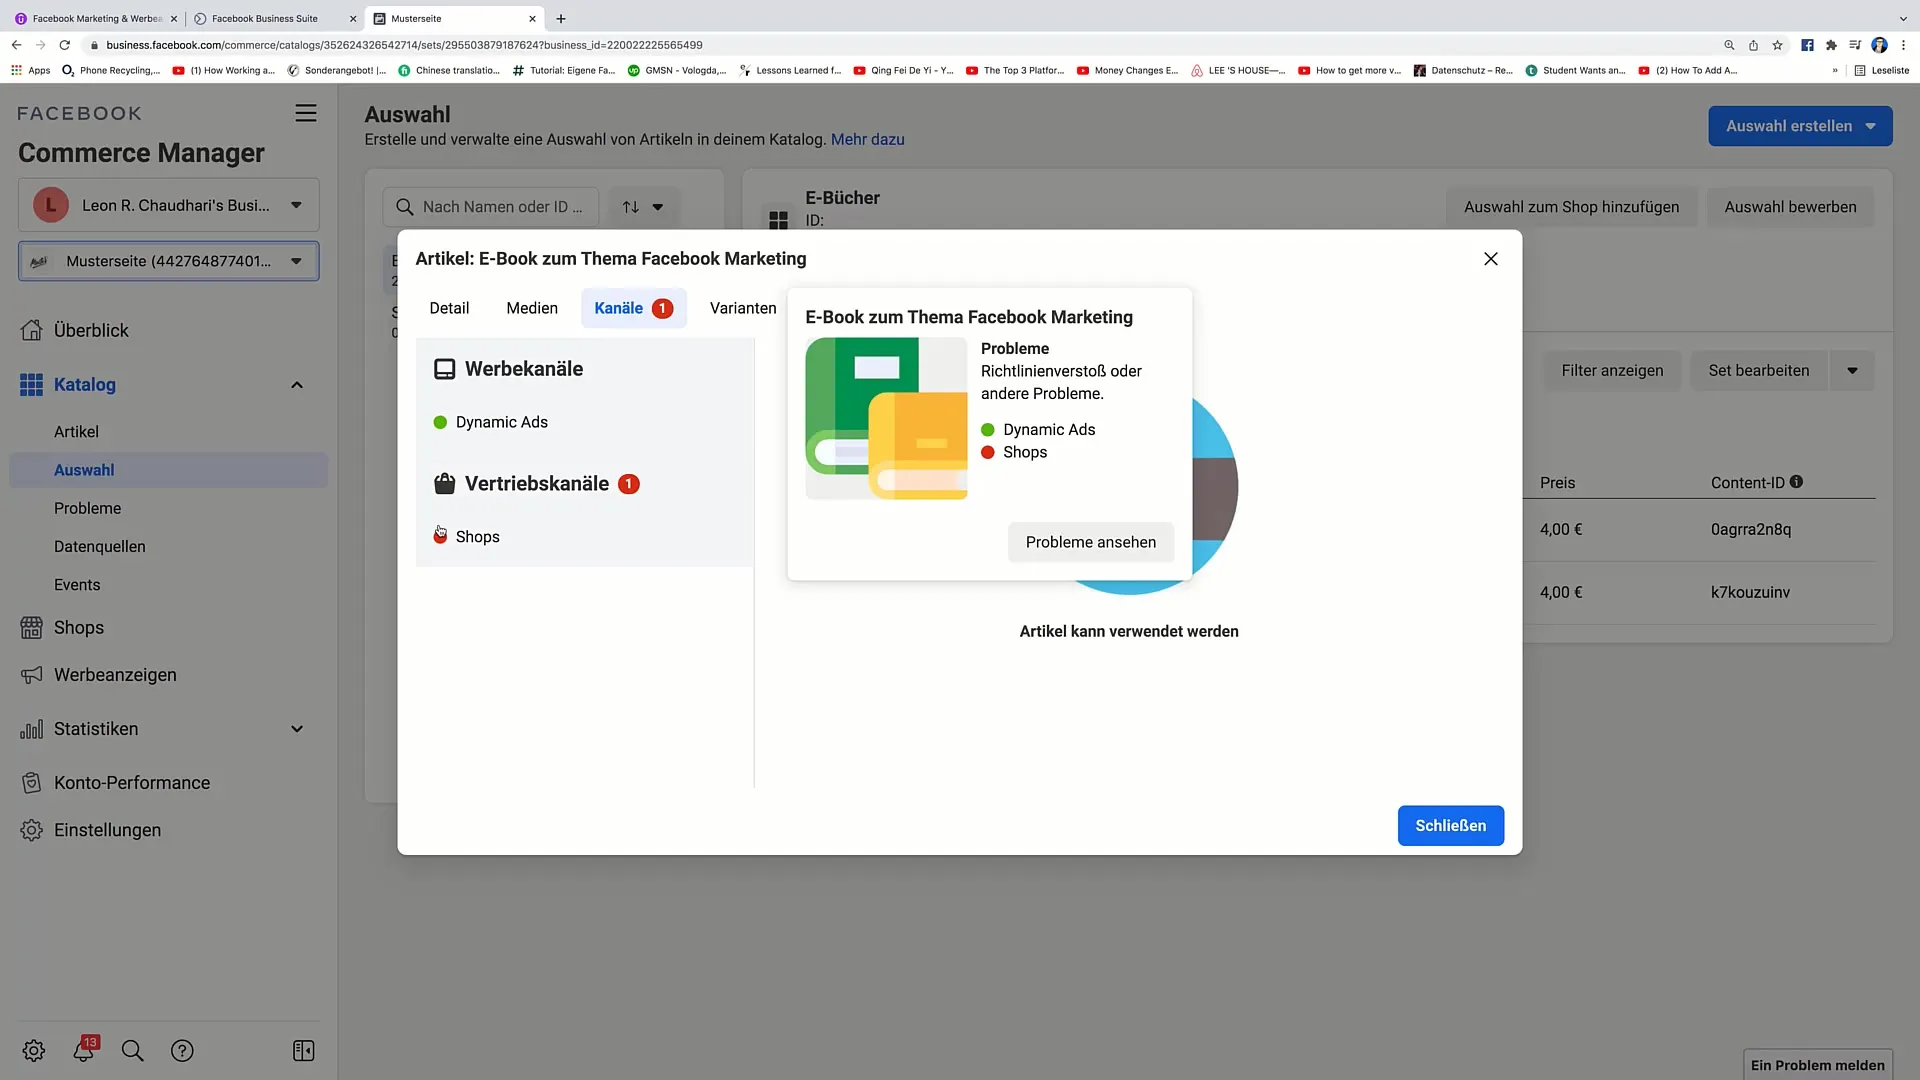
Task: Reload the browser page
Action: click(x=65, y=45)
